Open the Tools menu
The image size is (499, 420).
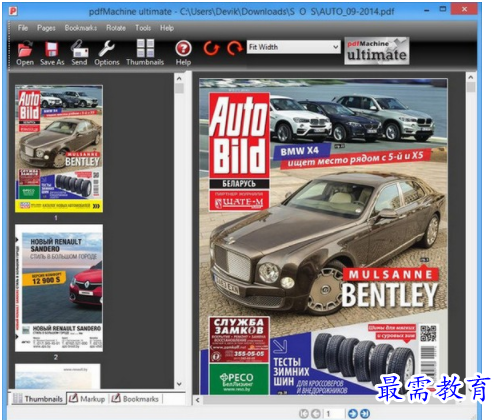[x=143, y=28]
